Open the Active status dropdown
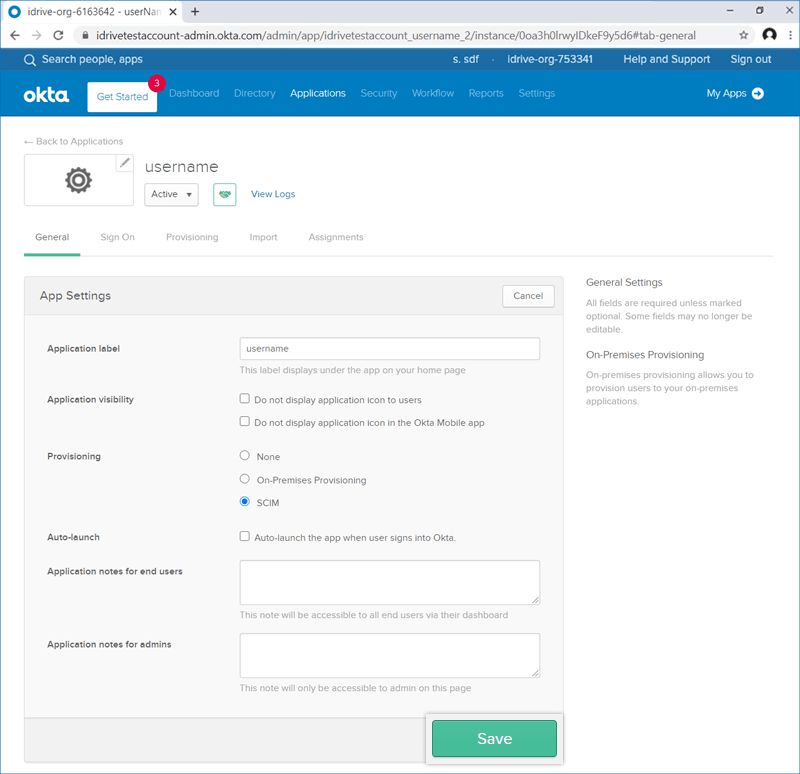 pos(171,194)
